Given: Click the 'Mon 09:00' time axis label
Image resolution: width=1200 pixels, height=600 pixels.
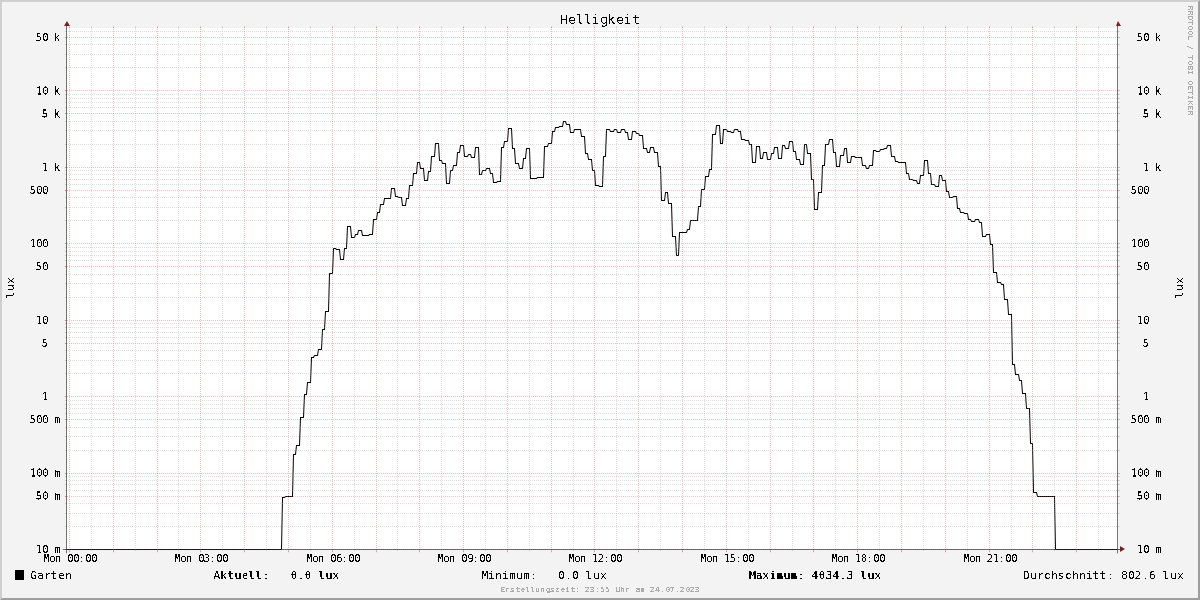Looking at the screenshot, I should 464,558.
